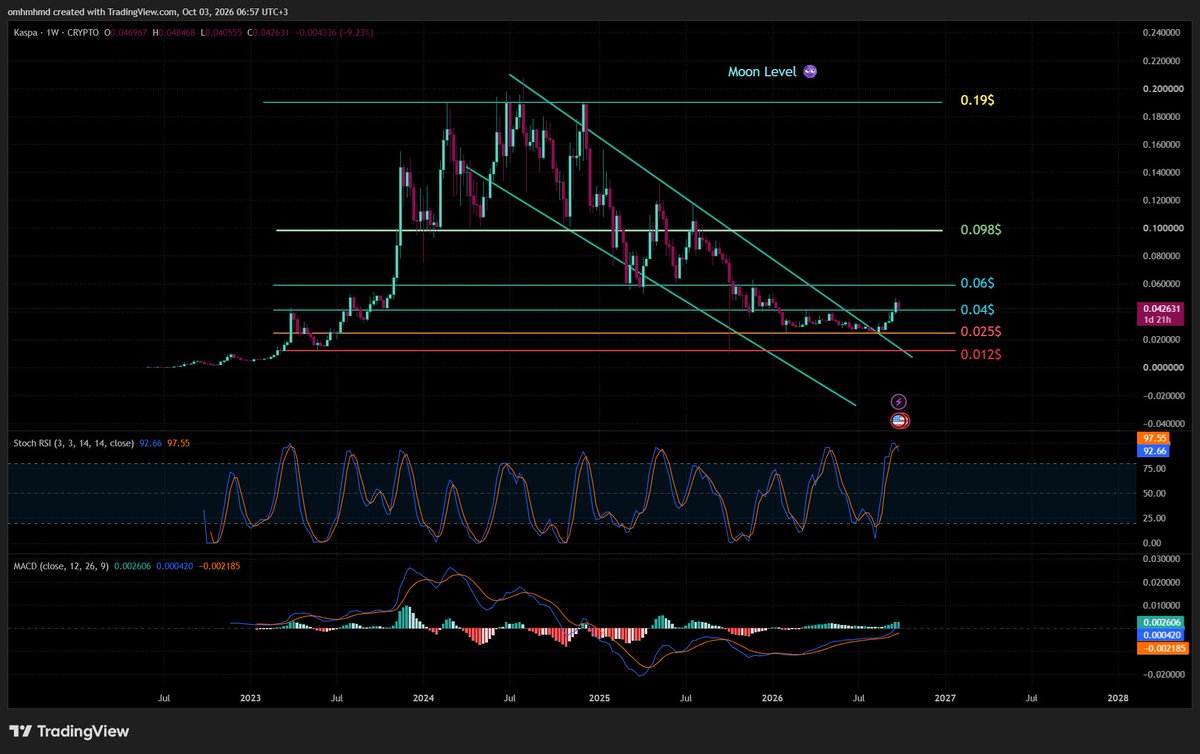Click the 2027 label on the time axis
Screen dimensions: 1200x754
(946, 697)
